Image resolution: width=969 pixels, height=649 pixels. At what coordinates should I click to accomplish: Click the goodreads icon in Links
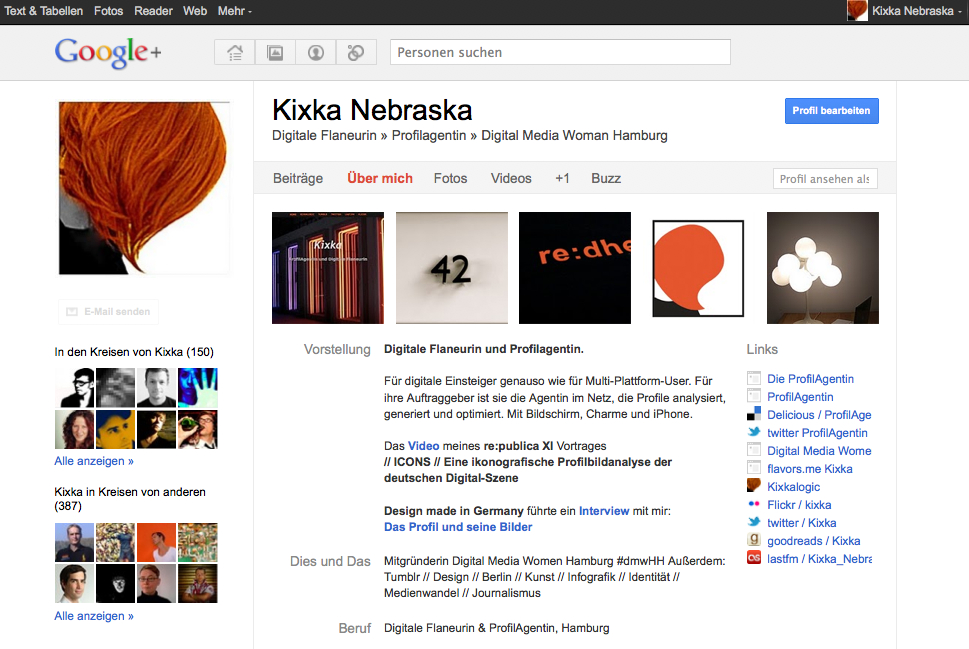click(755, 540)
